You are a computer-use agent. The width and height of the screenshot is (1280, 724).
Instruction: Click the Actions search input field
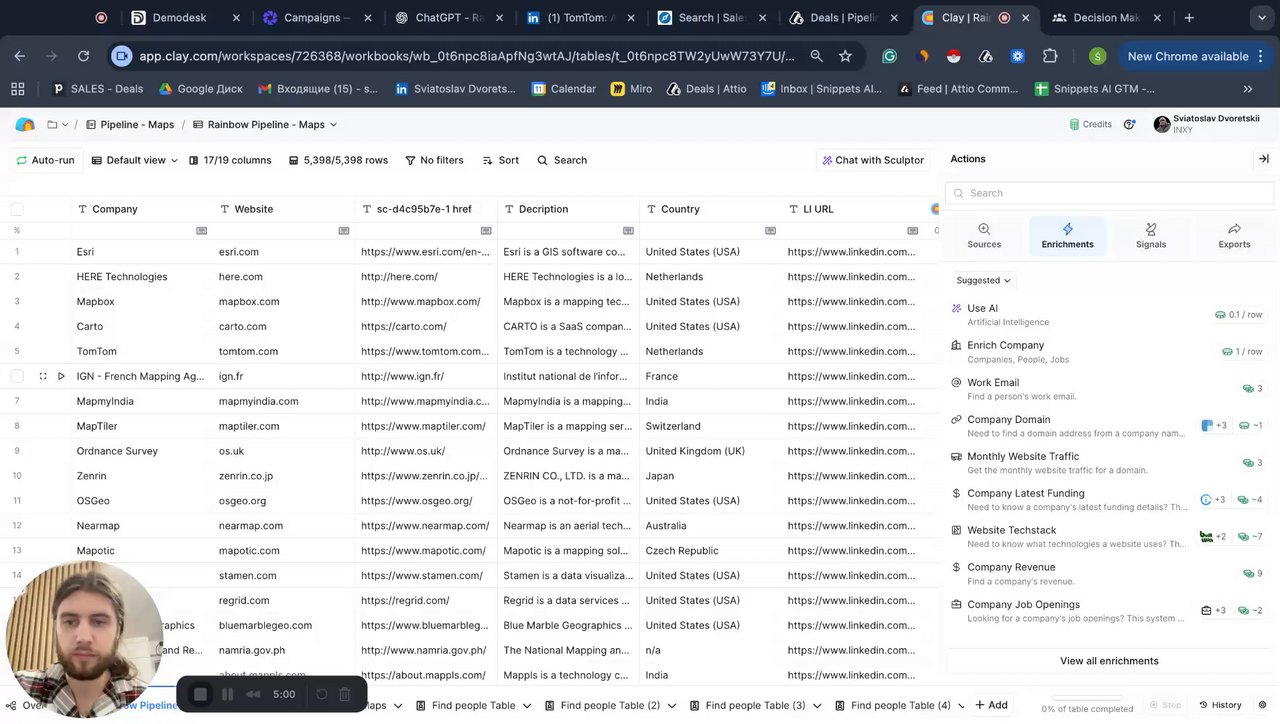[1109, 193]
